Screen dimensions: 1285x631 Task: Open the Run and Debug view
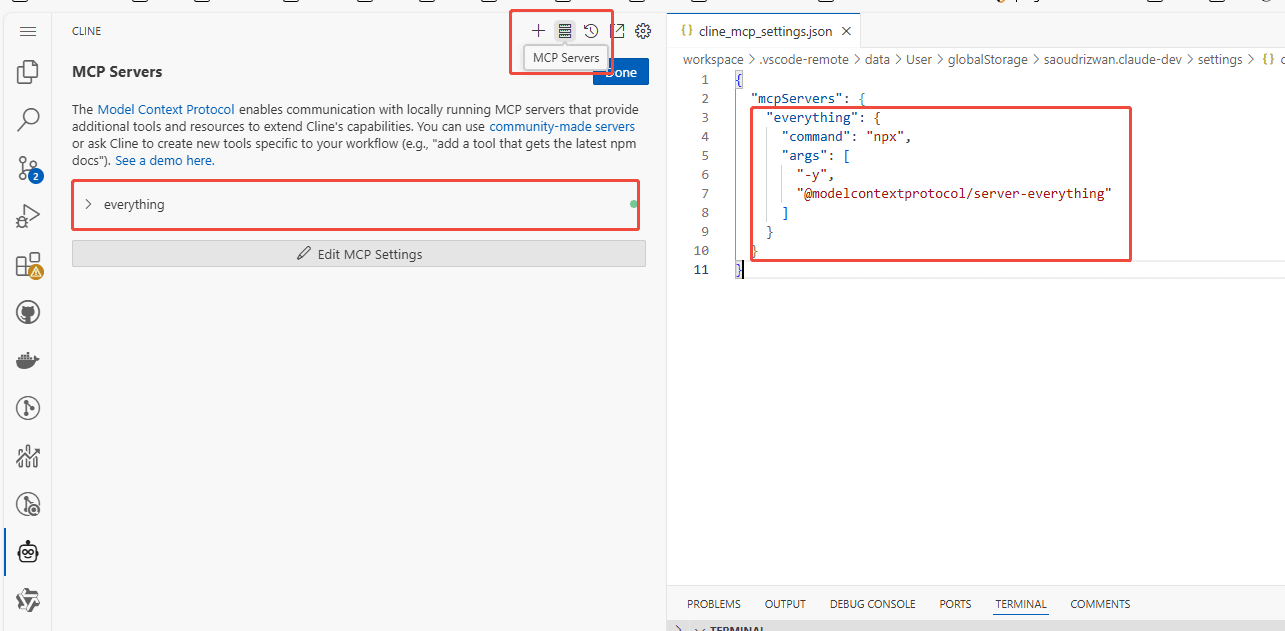point(28,216)
